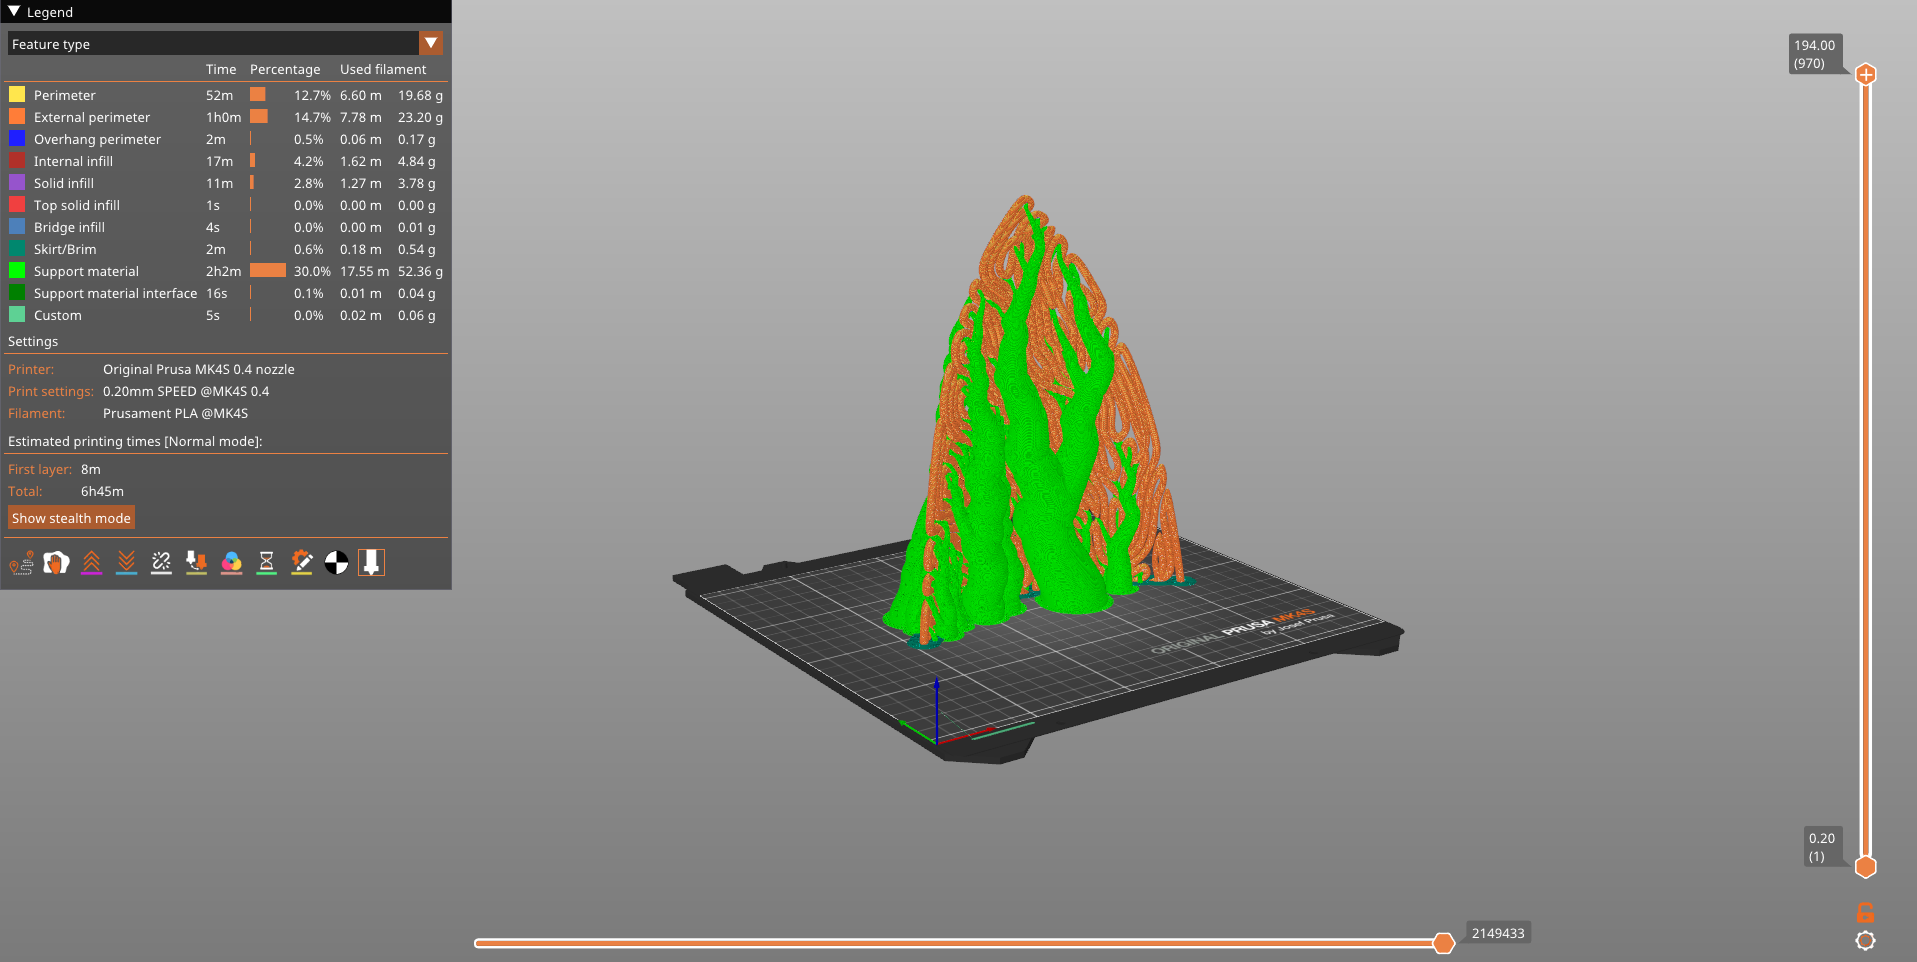Toggle retractions visibility icon

coord(92,563)
